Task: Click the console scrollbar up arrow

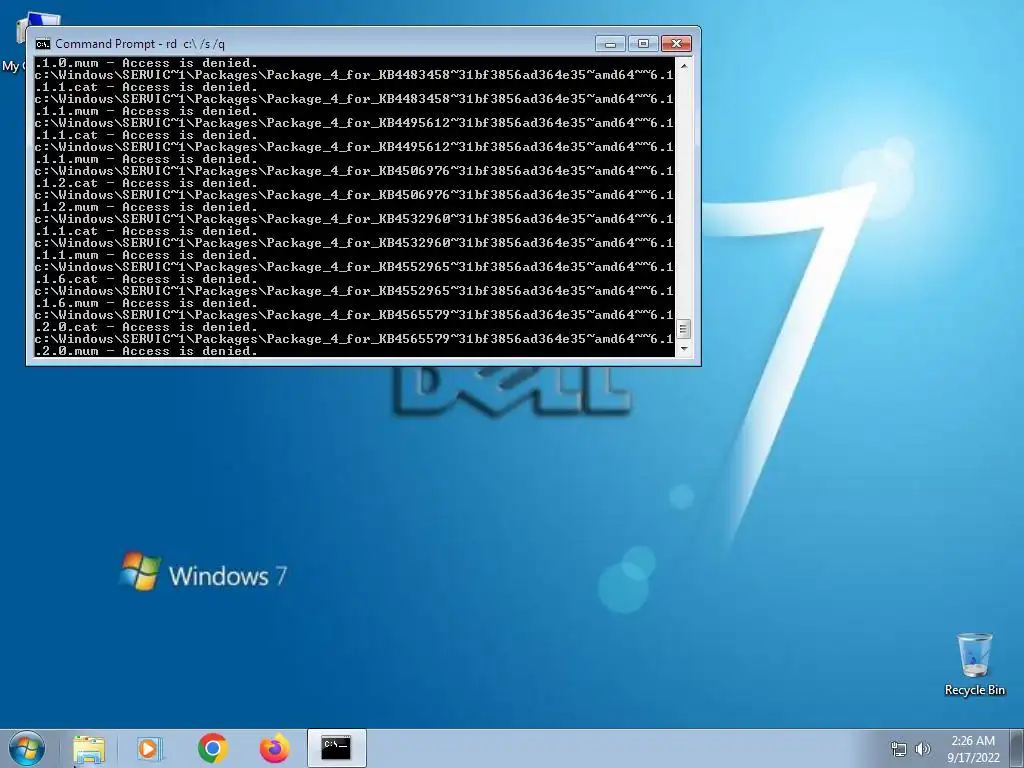Action: [683, 65]
